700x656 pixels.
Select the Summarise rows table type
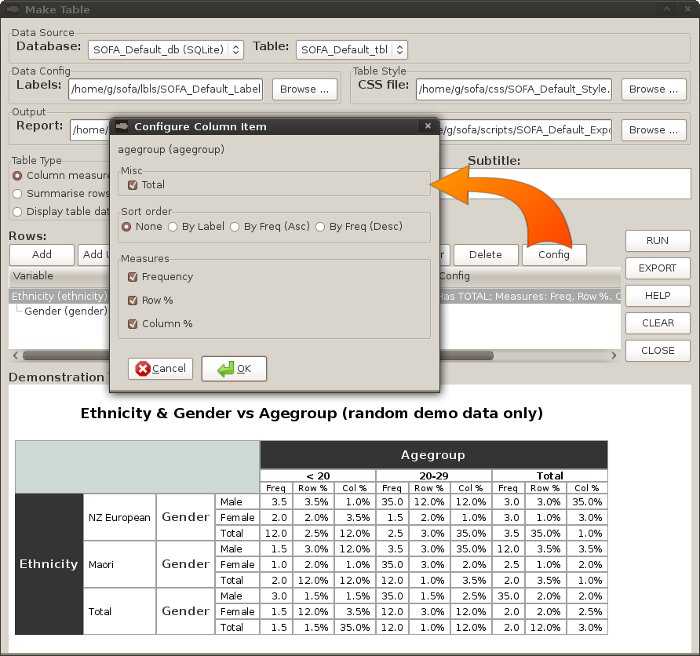[17, 193]
